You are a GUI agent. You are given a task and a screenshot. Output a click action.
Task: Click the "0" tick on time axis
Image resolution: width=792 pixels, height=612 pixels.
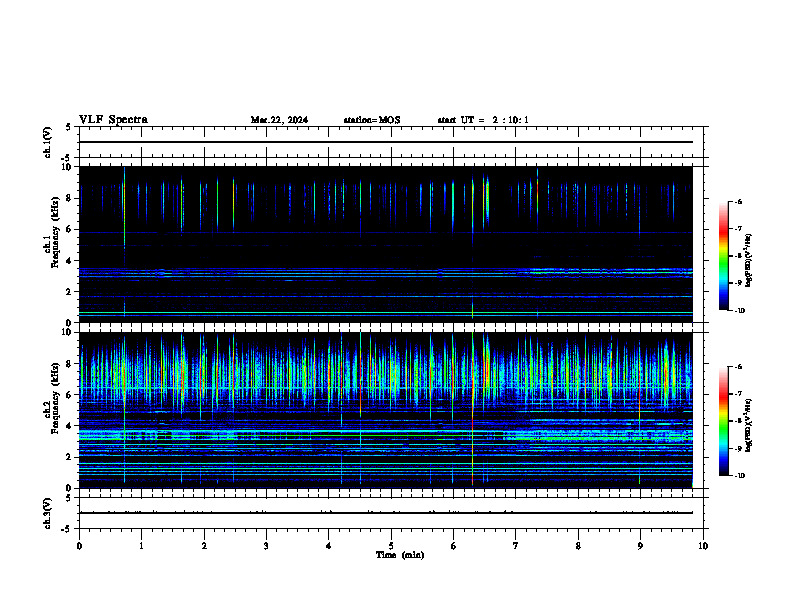tap(79, 546)
